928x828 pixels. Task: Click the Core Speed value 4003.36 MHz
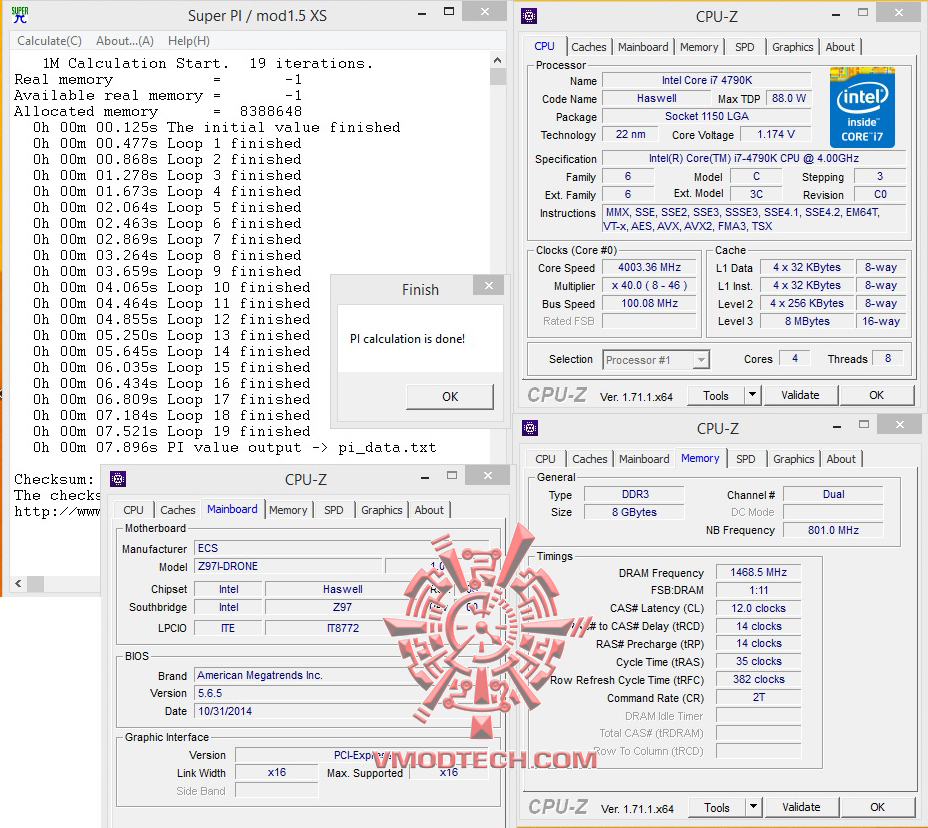point(649,267)
